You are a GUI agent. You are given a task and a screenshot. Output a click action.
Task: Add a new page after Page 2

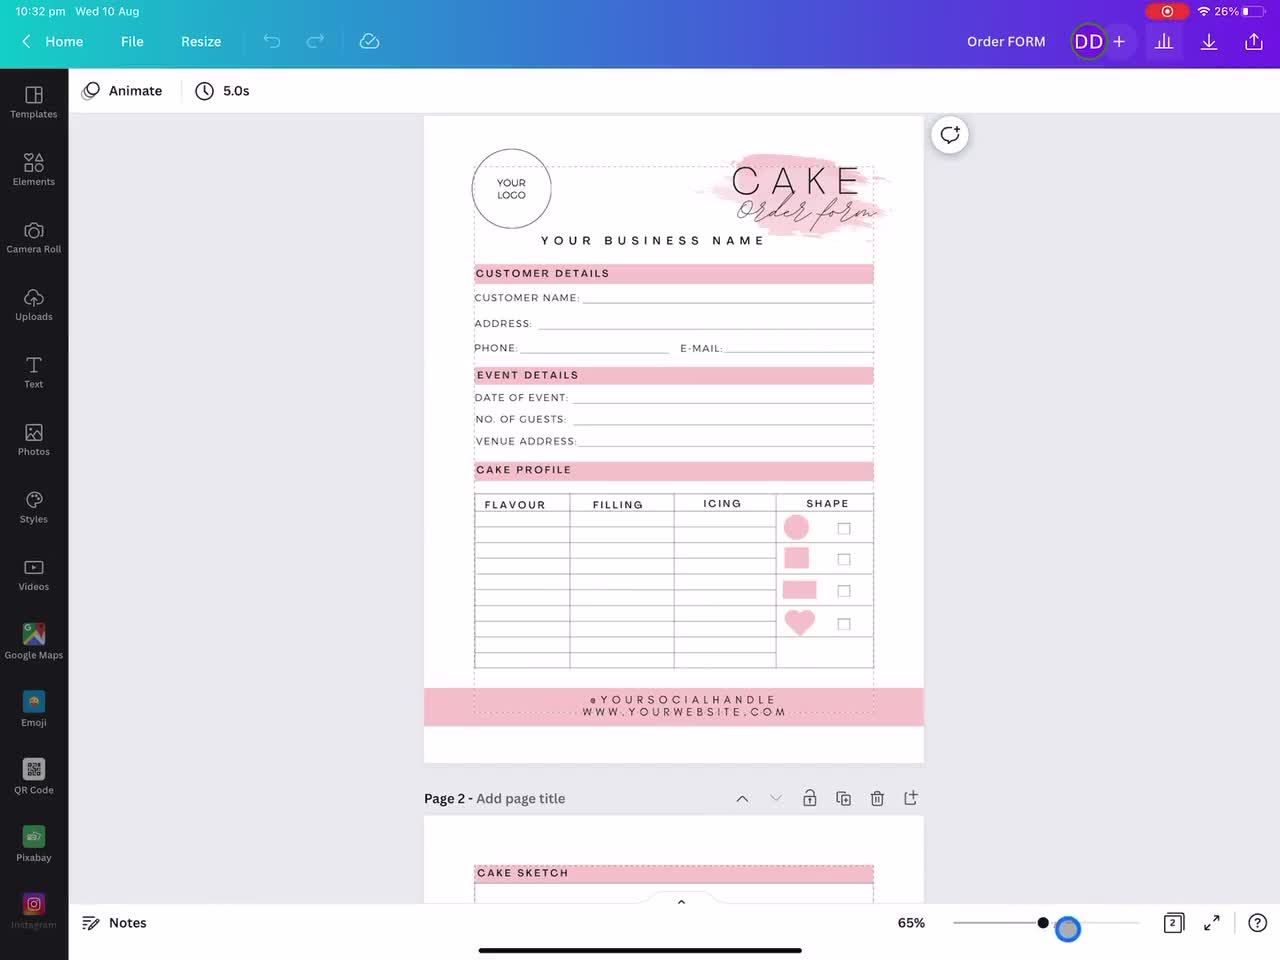(x=910, y=798)
